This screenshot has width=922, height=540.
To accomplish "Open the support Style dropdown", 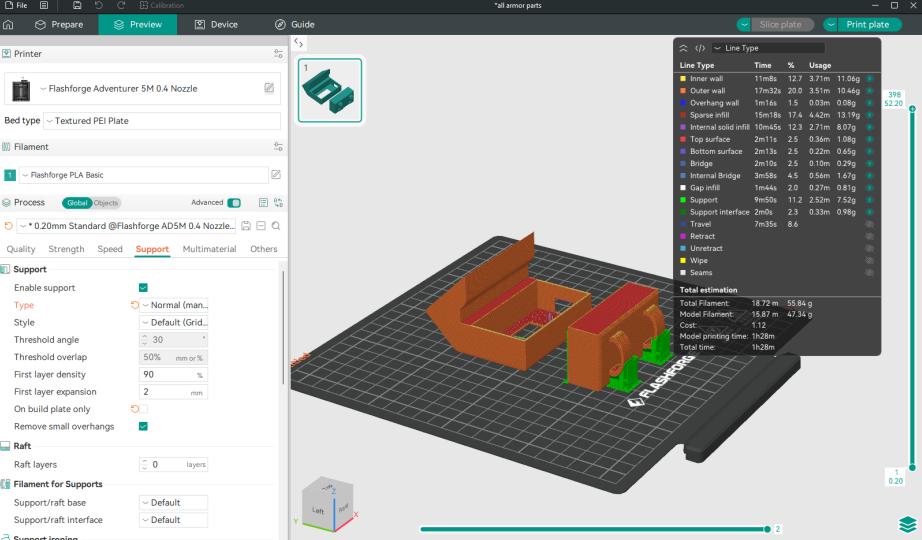I will 174,322.
